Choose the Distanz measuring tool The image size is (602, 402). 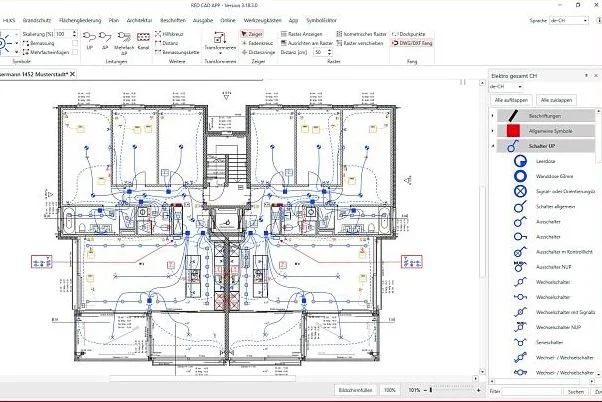(166, 43)
